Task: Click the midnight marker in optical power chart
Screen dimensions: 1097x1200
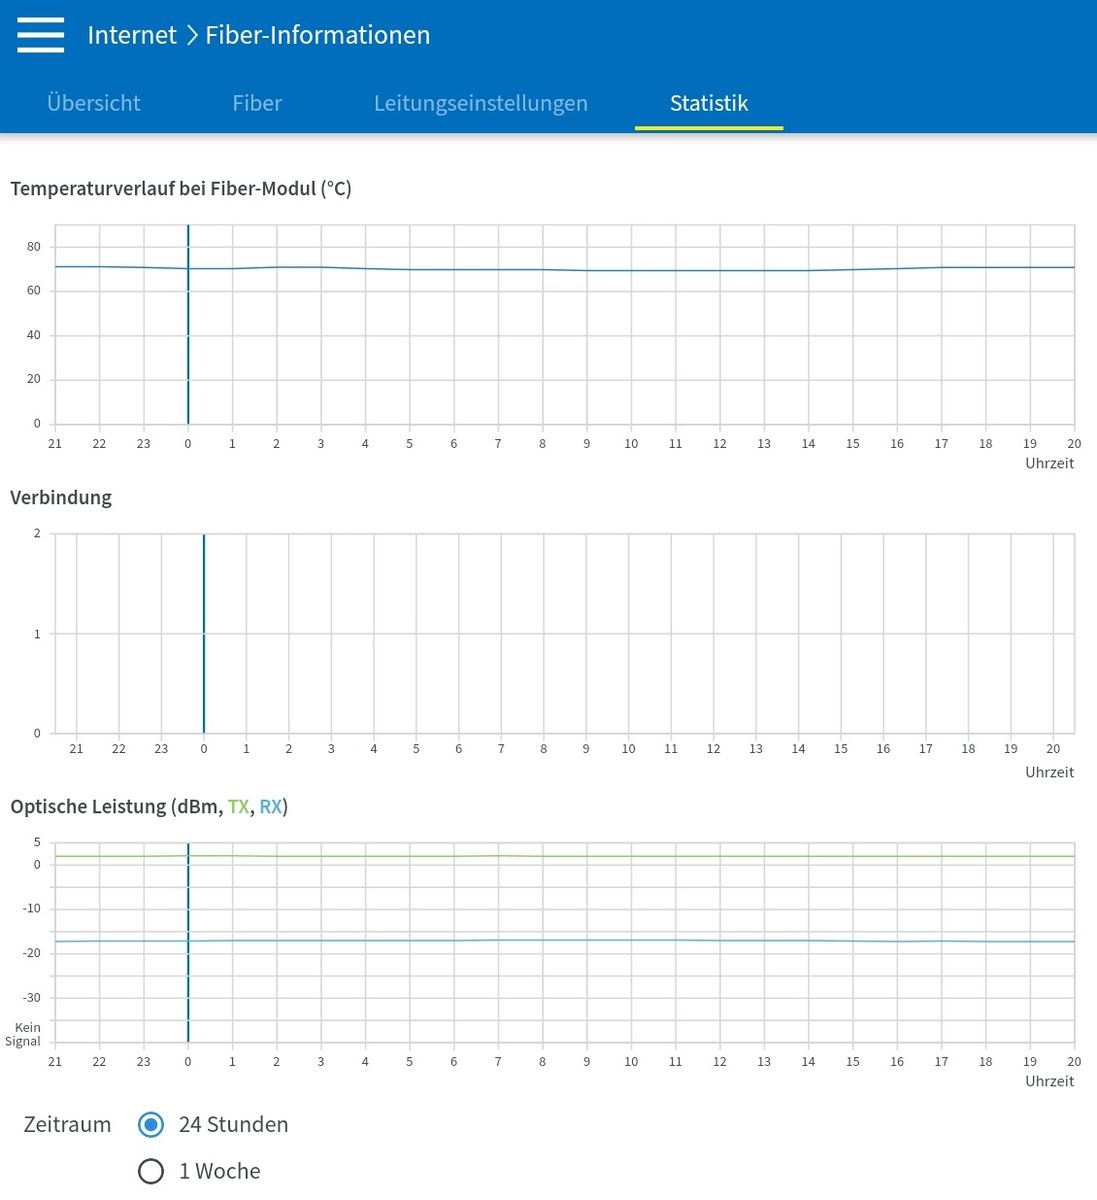Action: pos(188,943)
